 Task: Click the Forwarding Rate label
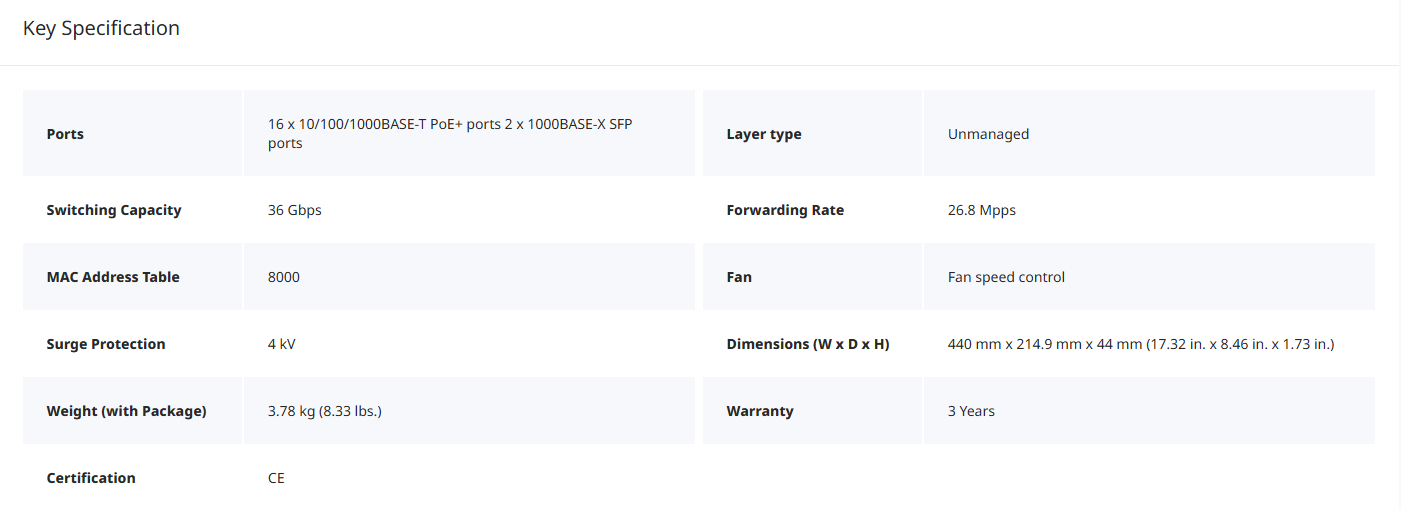(785, 210)
